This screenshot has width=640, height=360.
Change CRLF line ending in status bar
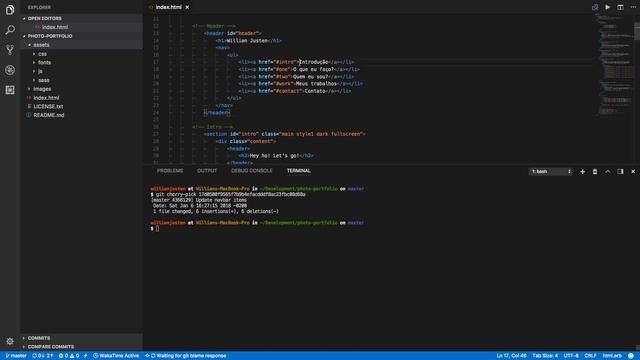click(590, 356)
